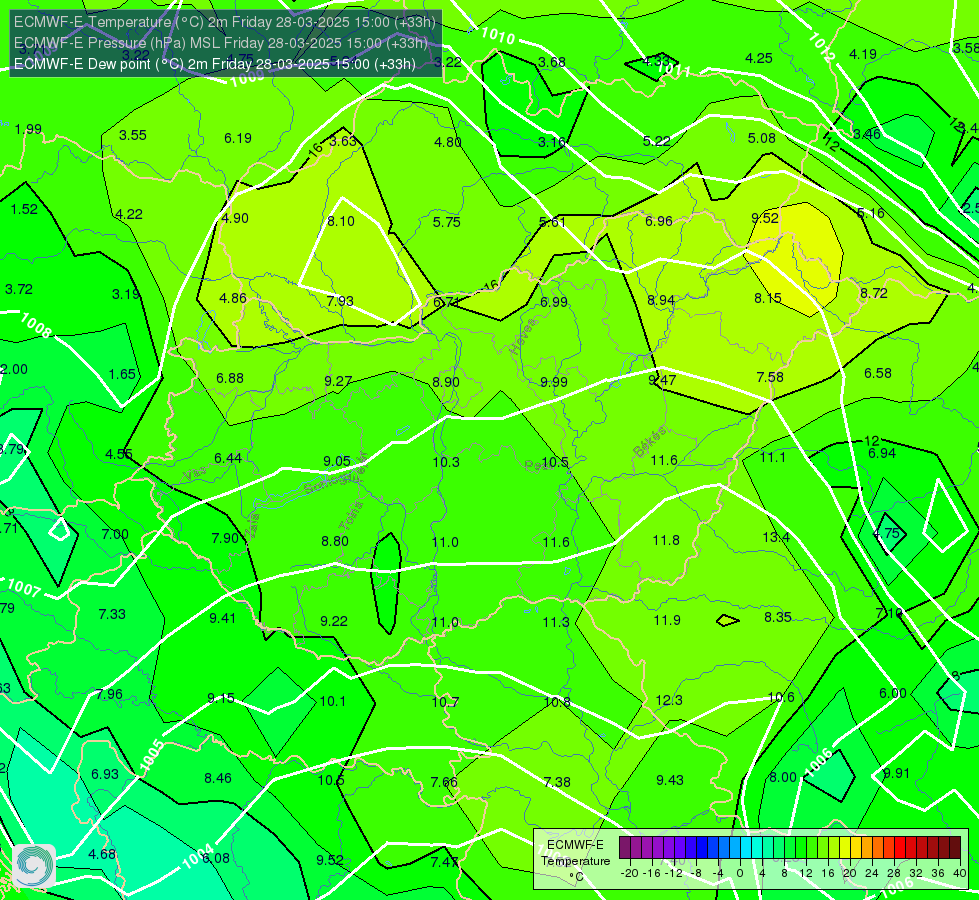
Task: Click the 4.68 value on the map
Action: pos(102,854)
